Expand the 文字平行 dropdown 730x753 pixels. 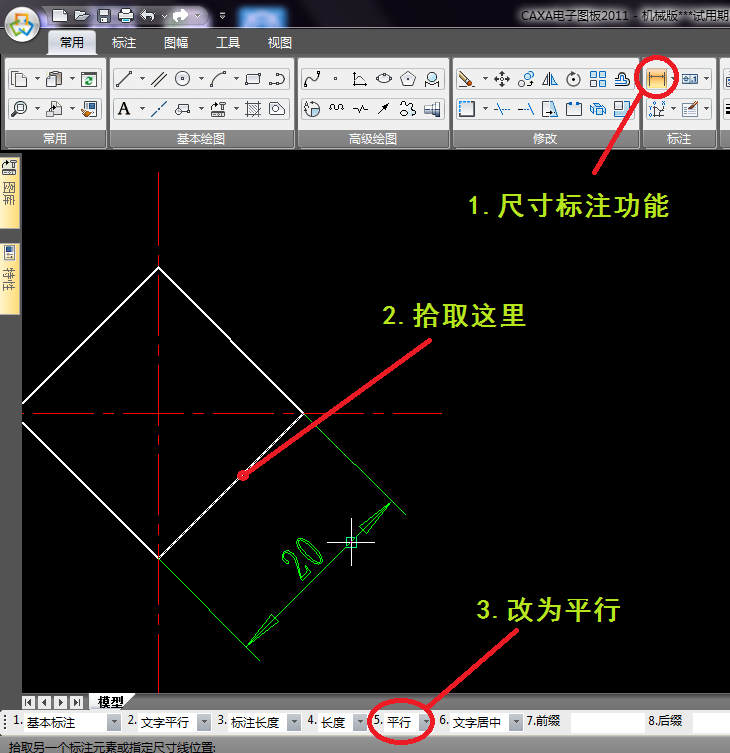coord(205,722)
